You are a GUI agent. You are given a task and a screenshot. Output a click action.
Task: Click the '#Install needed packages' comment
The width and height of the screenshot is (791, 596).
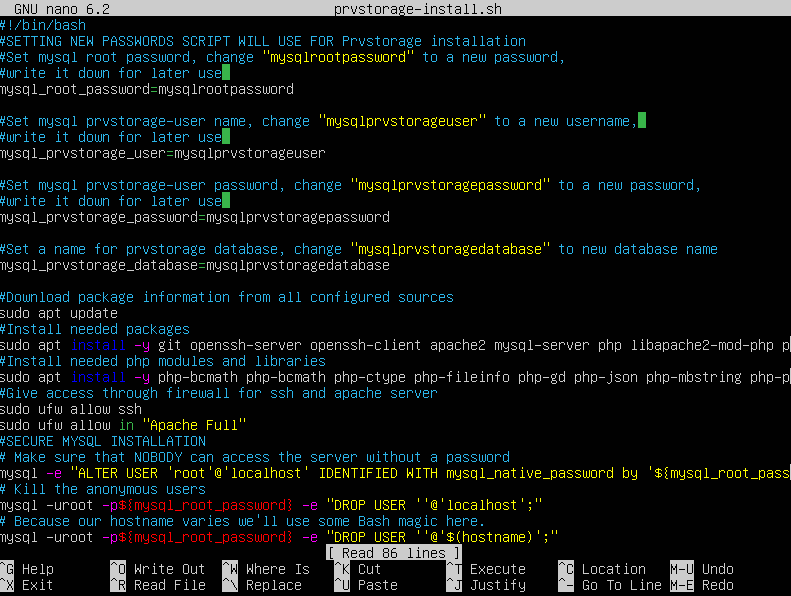click(x=95, y=329)
